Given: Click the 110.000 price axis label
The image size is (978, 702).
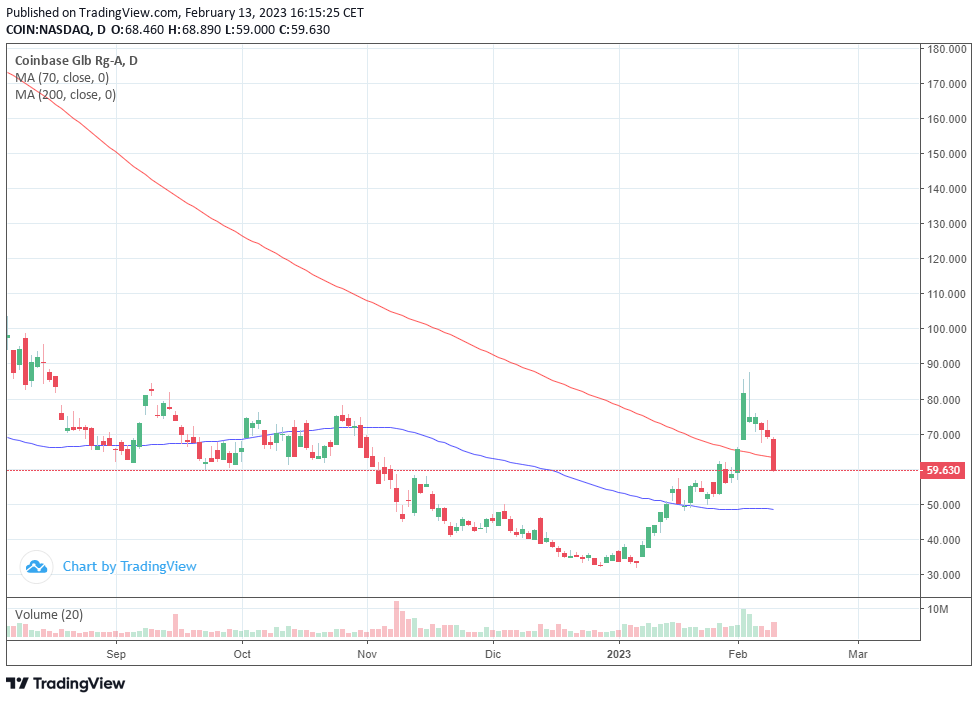Looking at the screenshot, I should coord(946,293).
